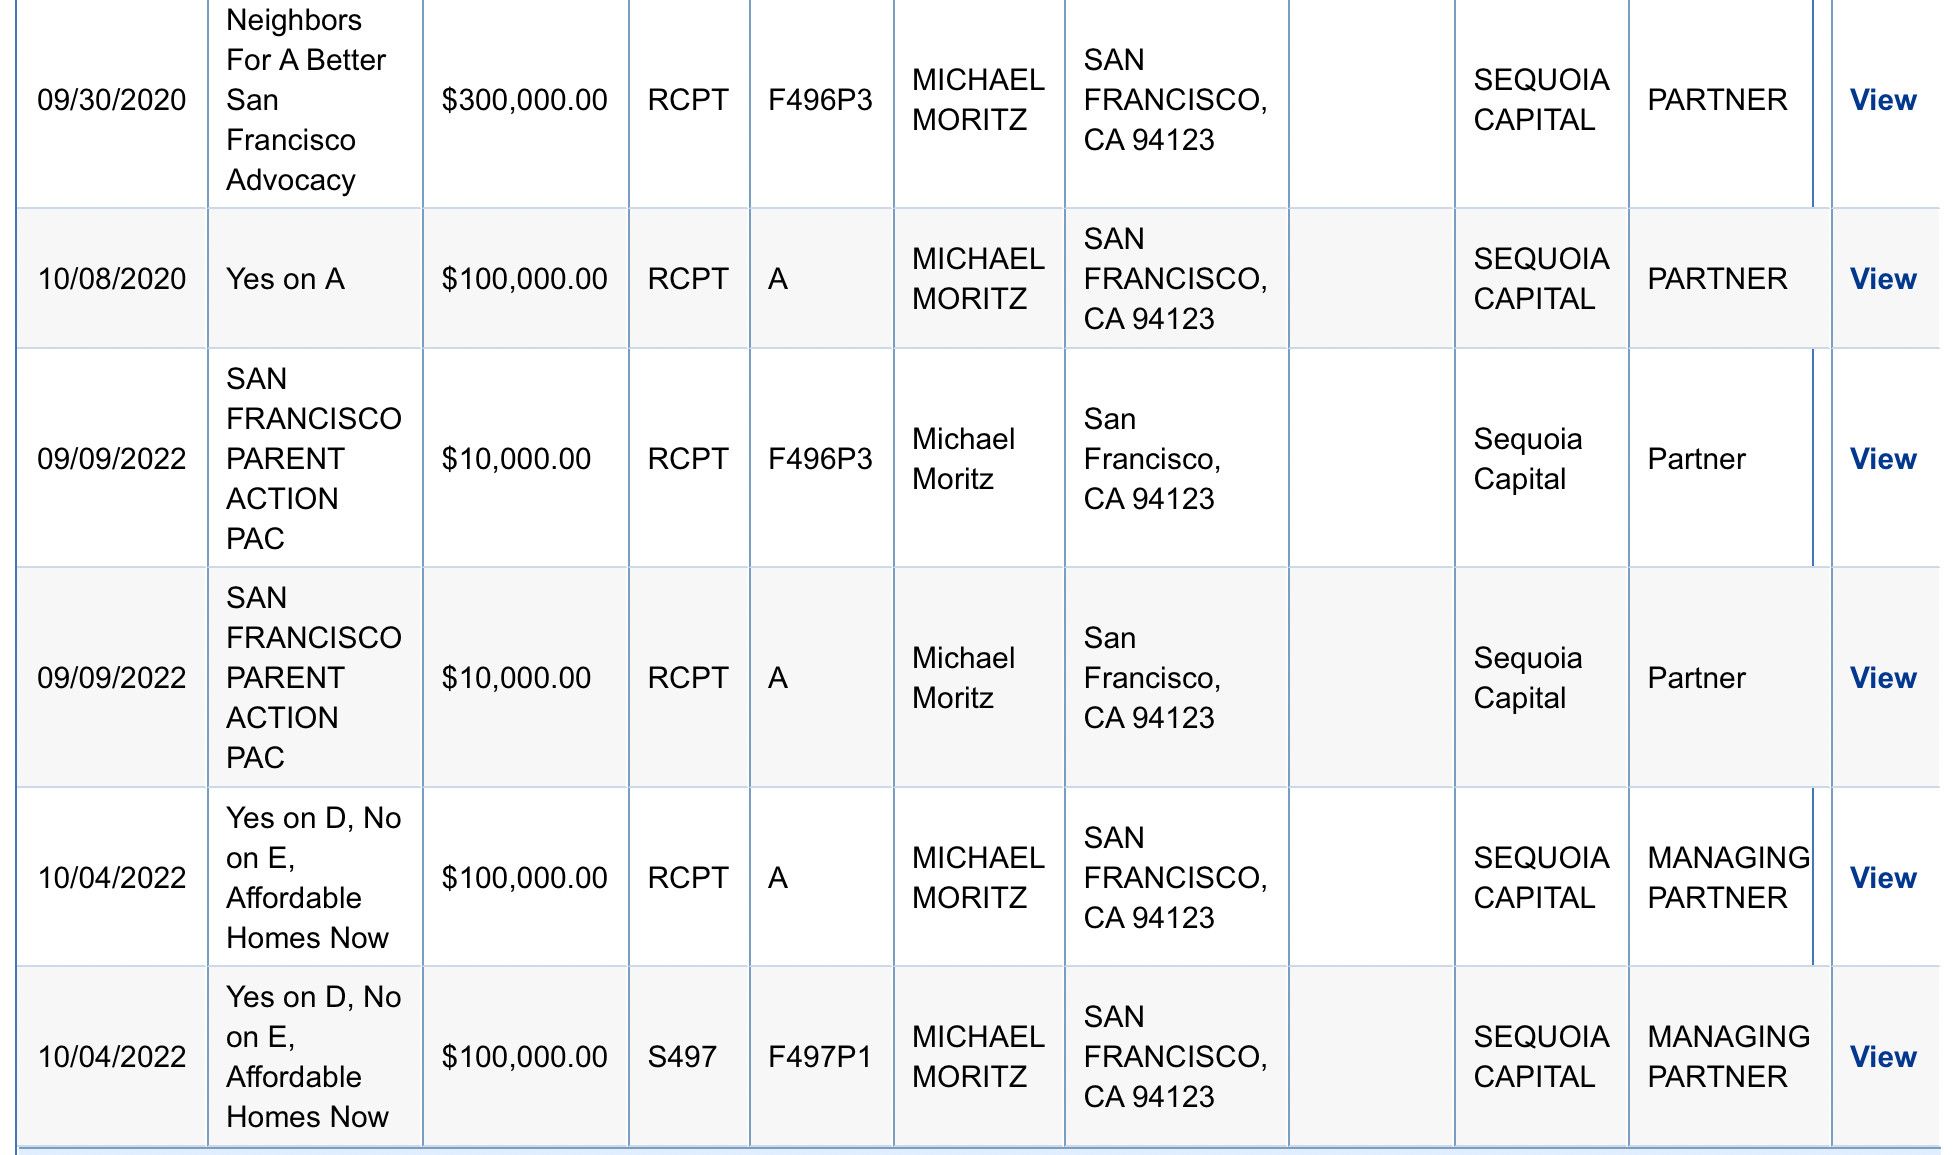The image size is (1953, 1155).
Task: Open View link for Yes on A row
Action: click(x=1882, y=279)
